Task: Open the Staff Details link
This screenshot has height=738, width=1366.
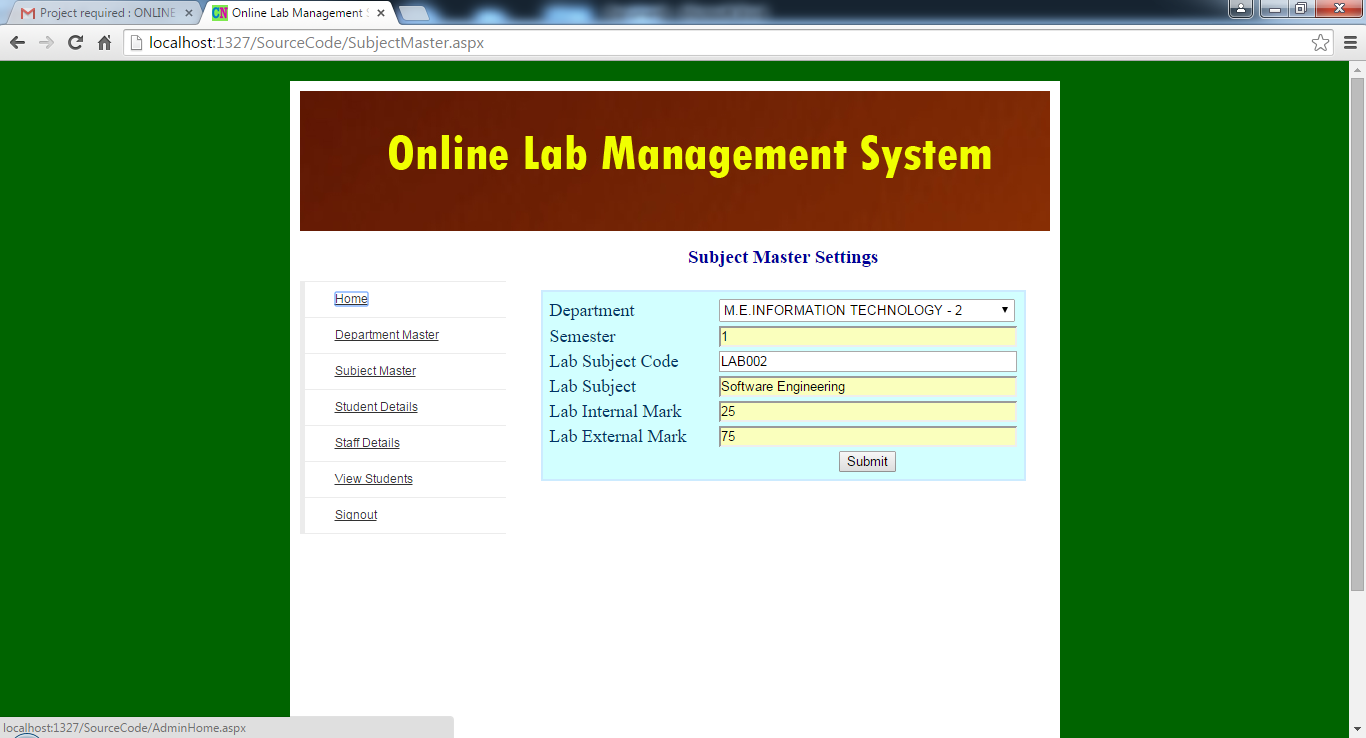Action: click(x=367, y=443)
